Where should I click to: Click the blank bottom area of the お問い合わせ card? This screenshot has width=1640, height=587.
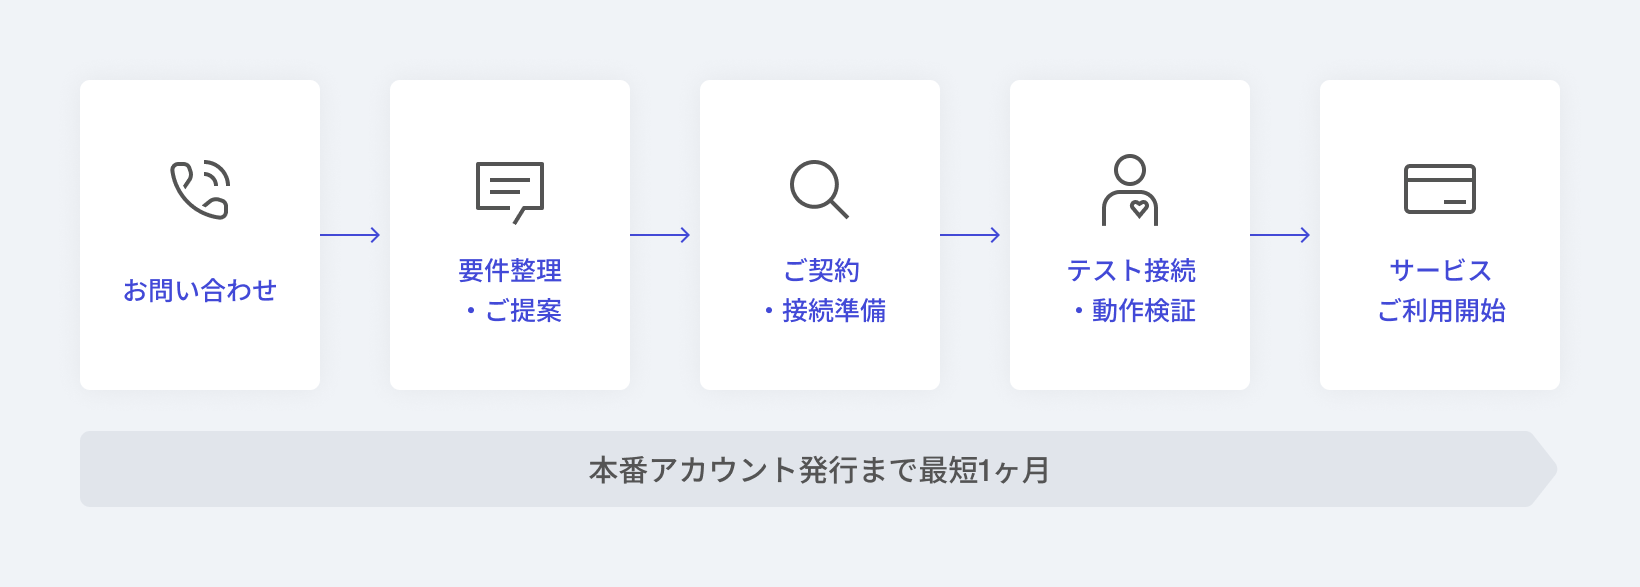tap(200, 352)
